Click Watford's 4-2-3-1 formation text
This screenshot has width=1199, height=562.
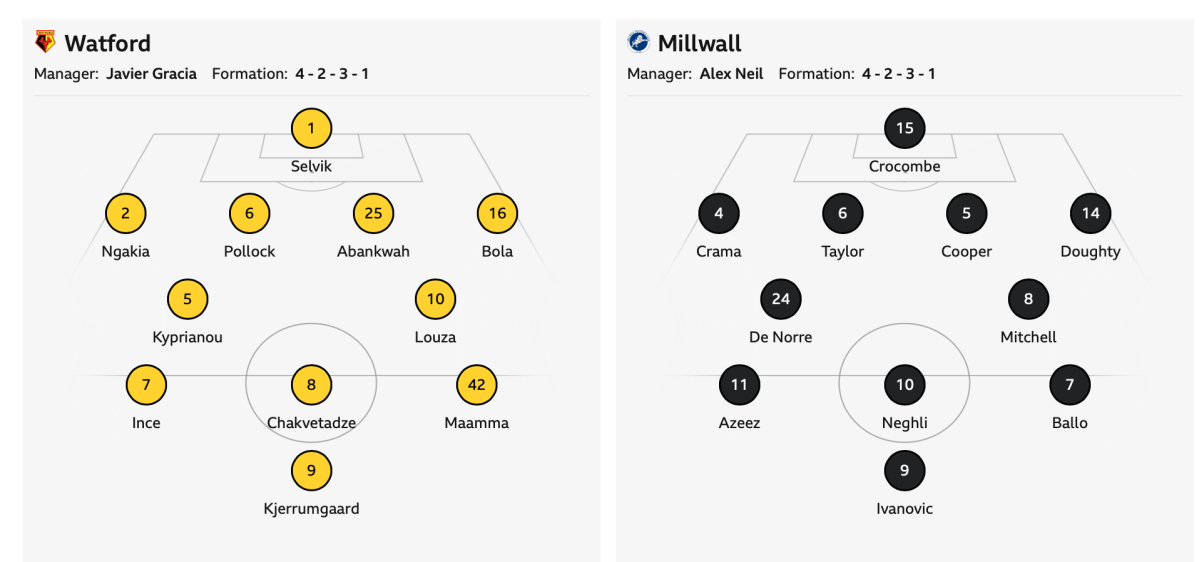(332, 74)
